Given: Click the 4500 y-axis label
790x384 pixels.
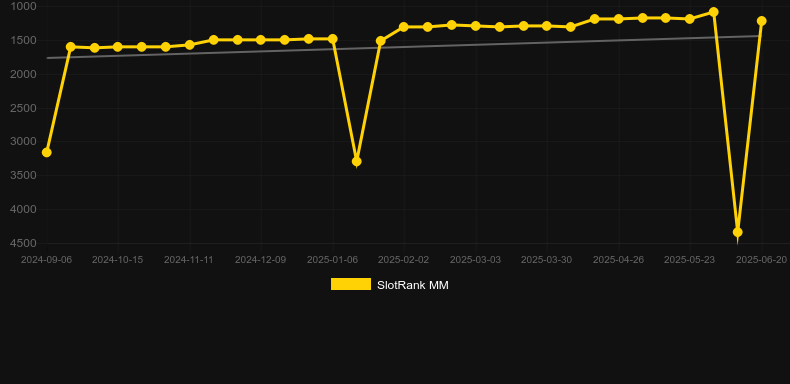Looking at the screenshot, I should click(x=23, y=243).
